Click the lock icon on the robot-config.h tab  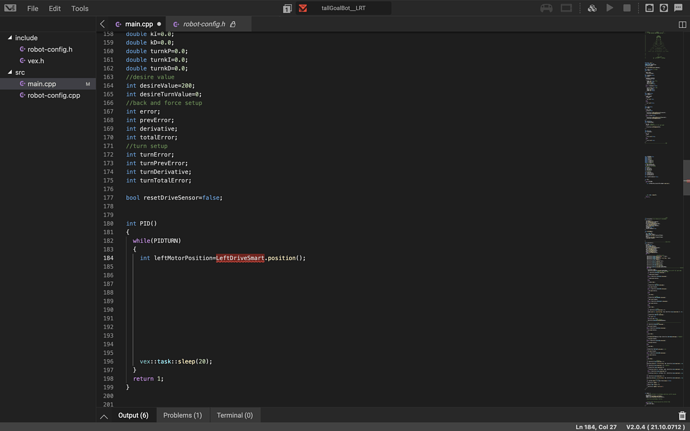pos(233,24)
